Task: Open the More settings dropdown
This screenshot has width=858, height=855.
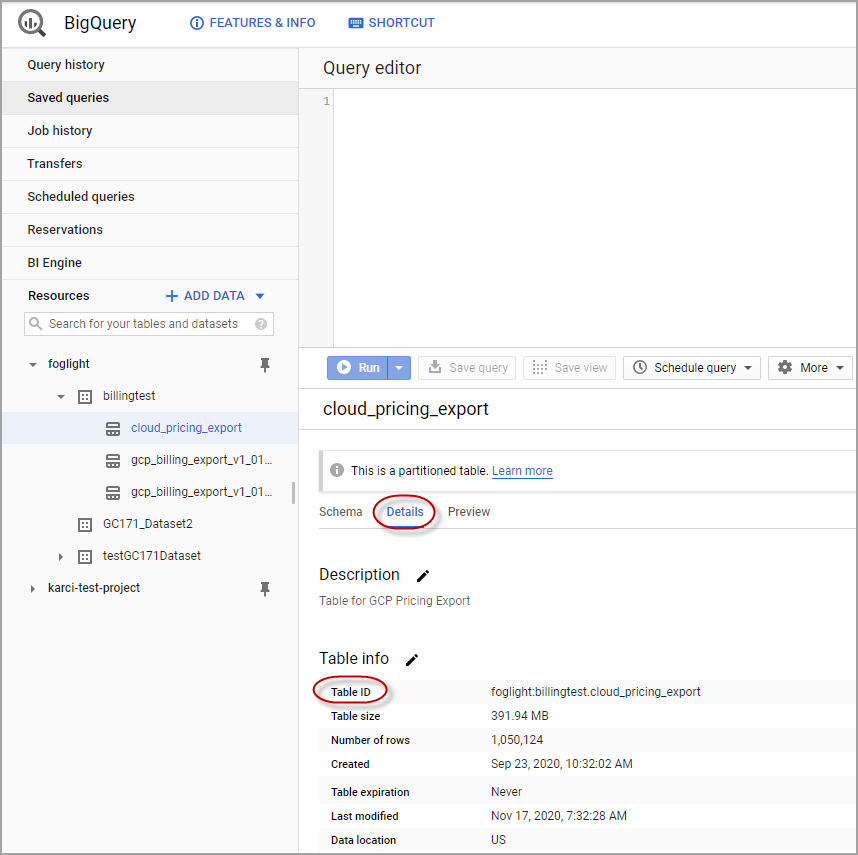Action: (x=810, y=368)
